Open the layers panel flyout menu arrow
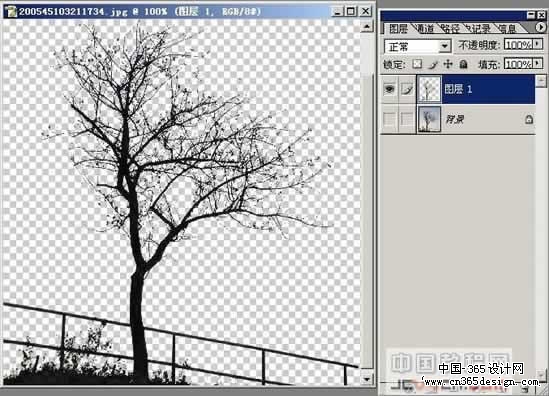Viewport: 549px width, 396px height. pyautogui.click(x=541, y=27)
